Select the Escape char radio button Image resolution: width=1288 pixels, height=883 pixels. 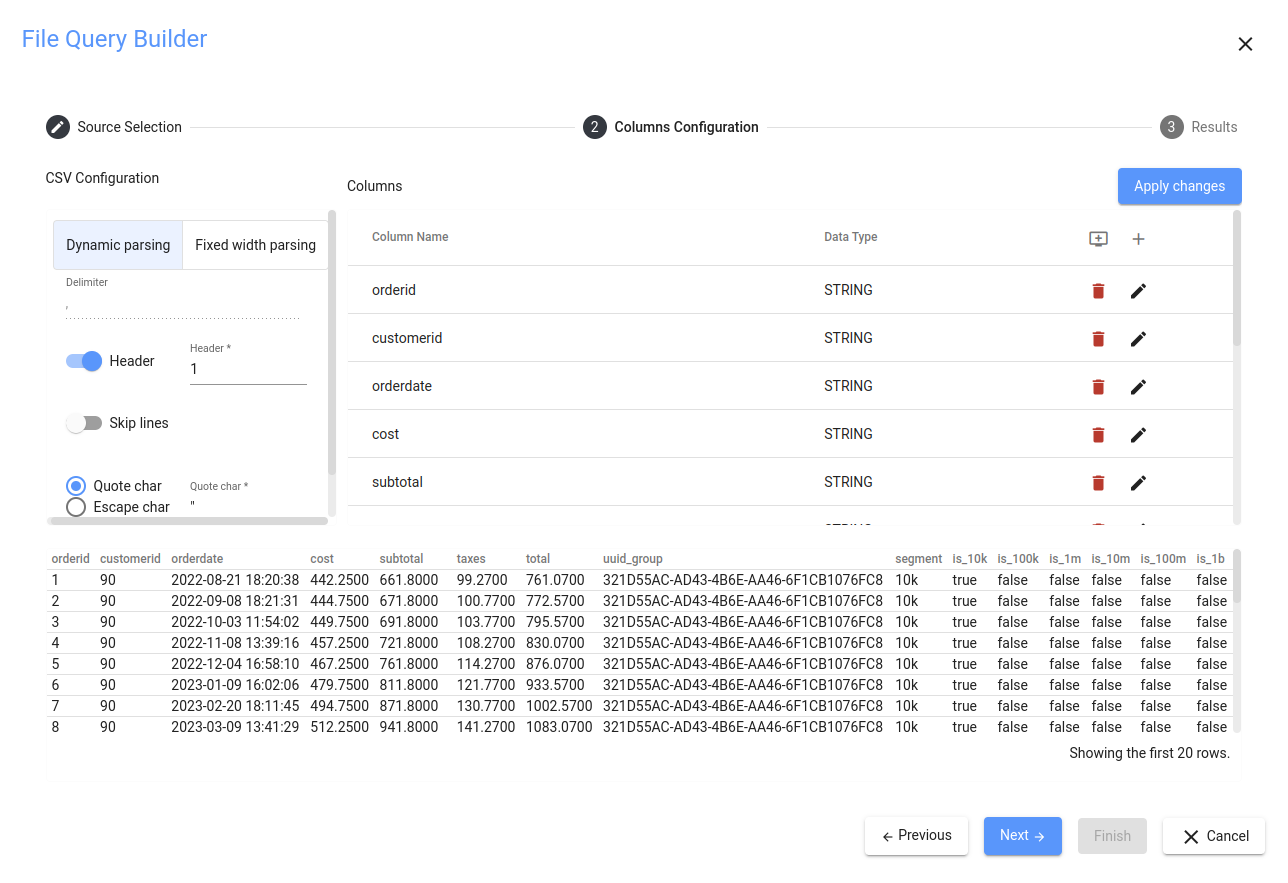point(76,507)
